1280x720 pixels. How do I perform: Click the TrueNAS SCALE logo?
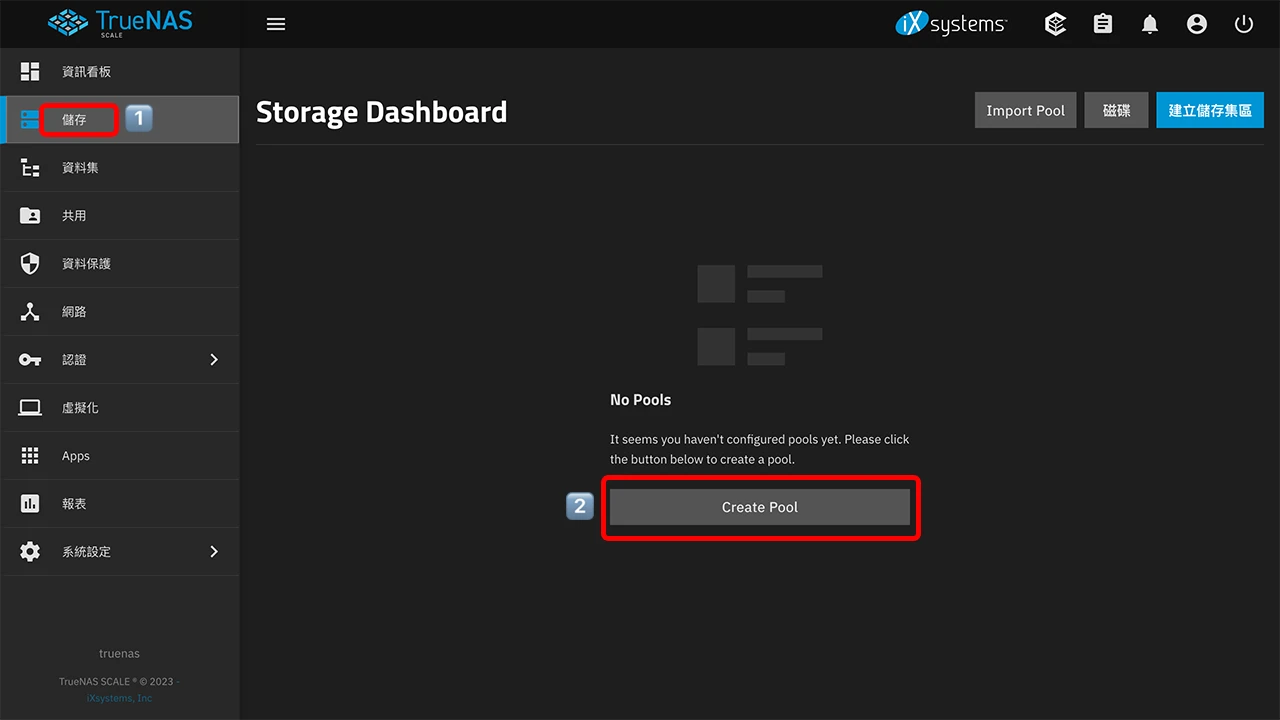[x=119, y=23]
